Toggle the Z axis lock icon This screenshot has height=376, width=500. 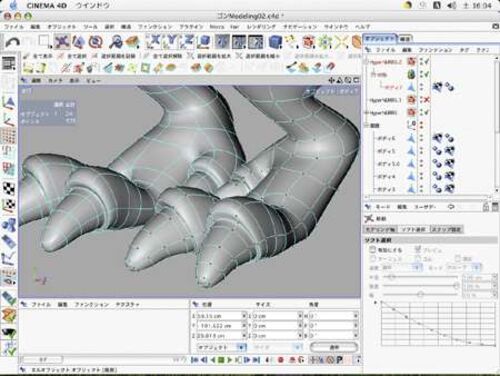(187, 42)
